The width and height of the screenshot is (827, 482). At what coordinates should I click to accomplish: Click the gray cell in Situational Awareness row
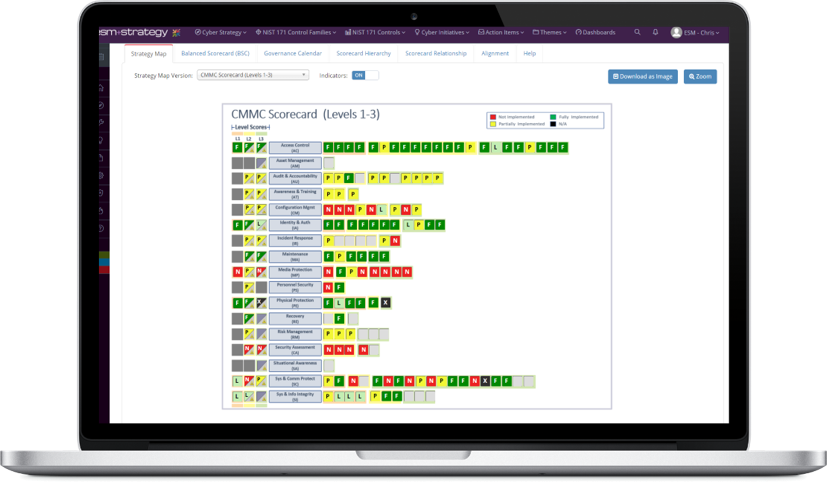click(x=329, y=365)
